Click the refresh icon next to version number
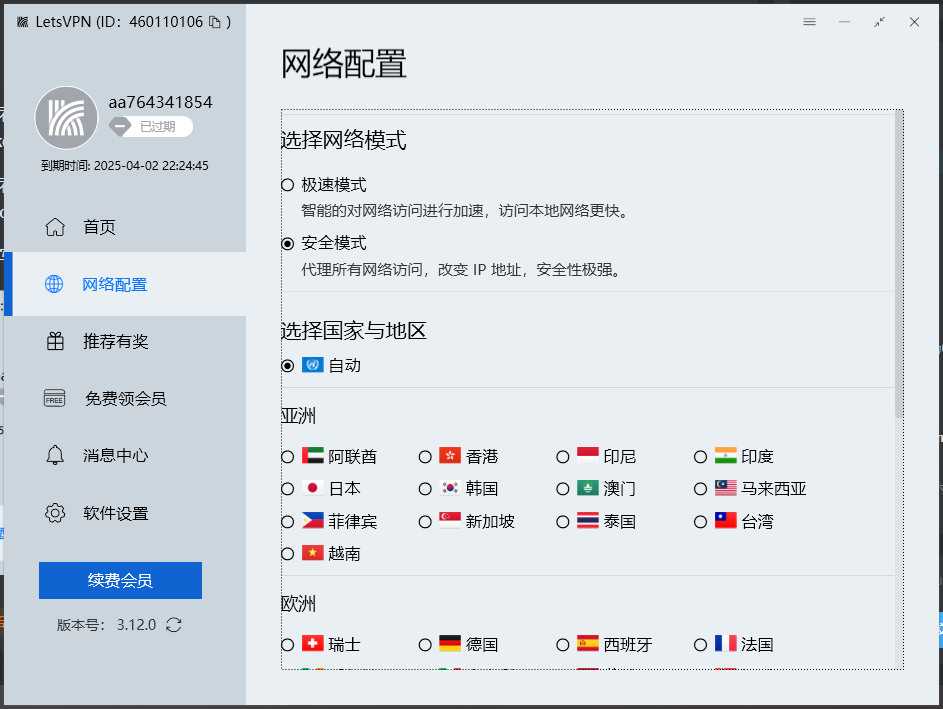Image resolution: width=943 pixels, height=709 pixels. pyautogui.click(x=174, y=625)
